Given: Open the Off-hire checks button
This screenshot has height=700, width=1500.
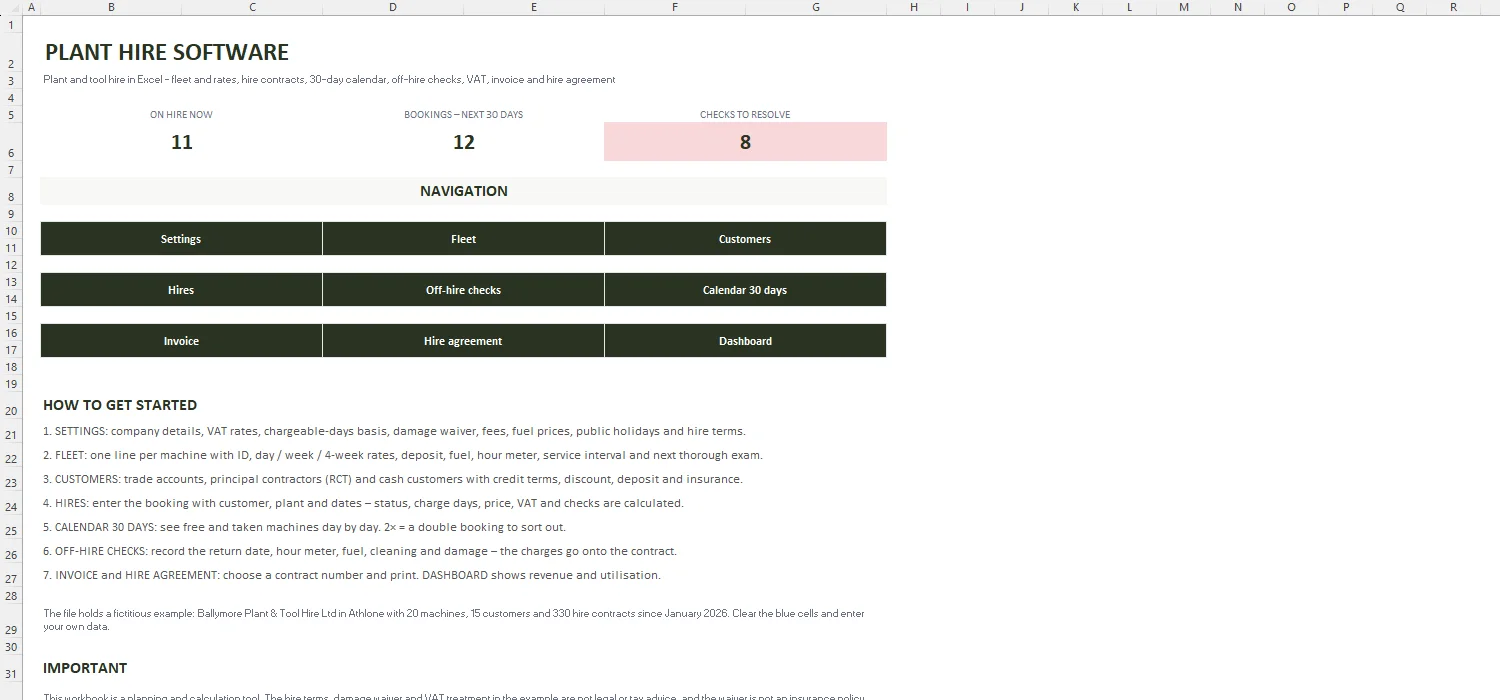Looking at the screenshot, I should click(x=463, y=290).
